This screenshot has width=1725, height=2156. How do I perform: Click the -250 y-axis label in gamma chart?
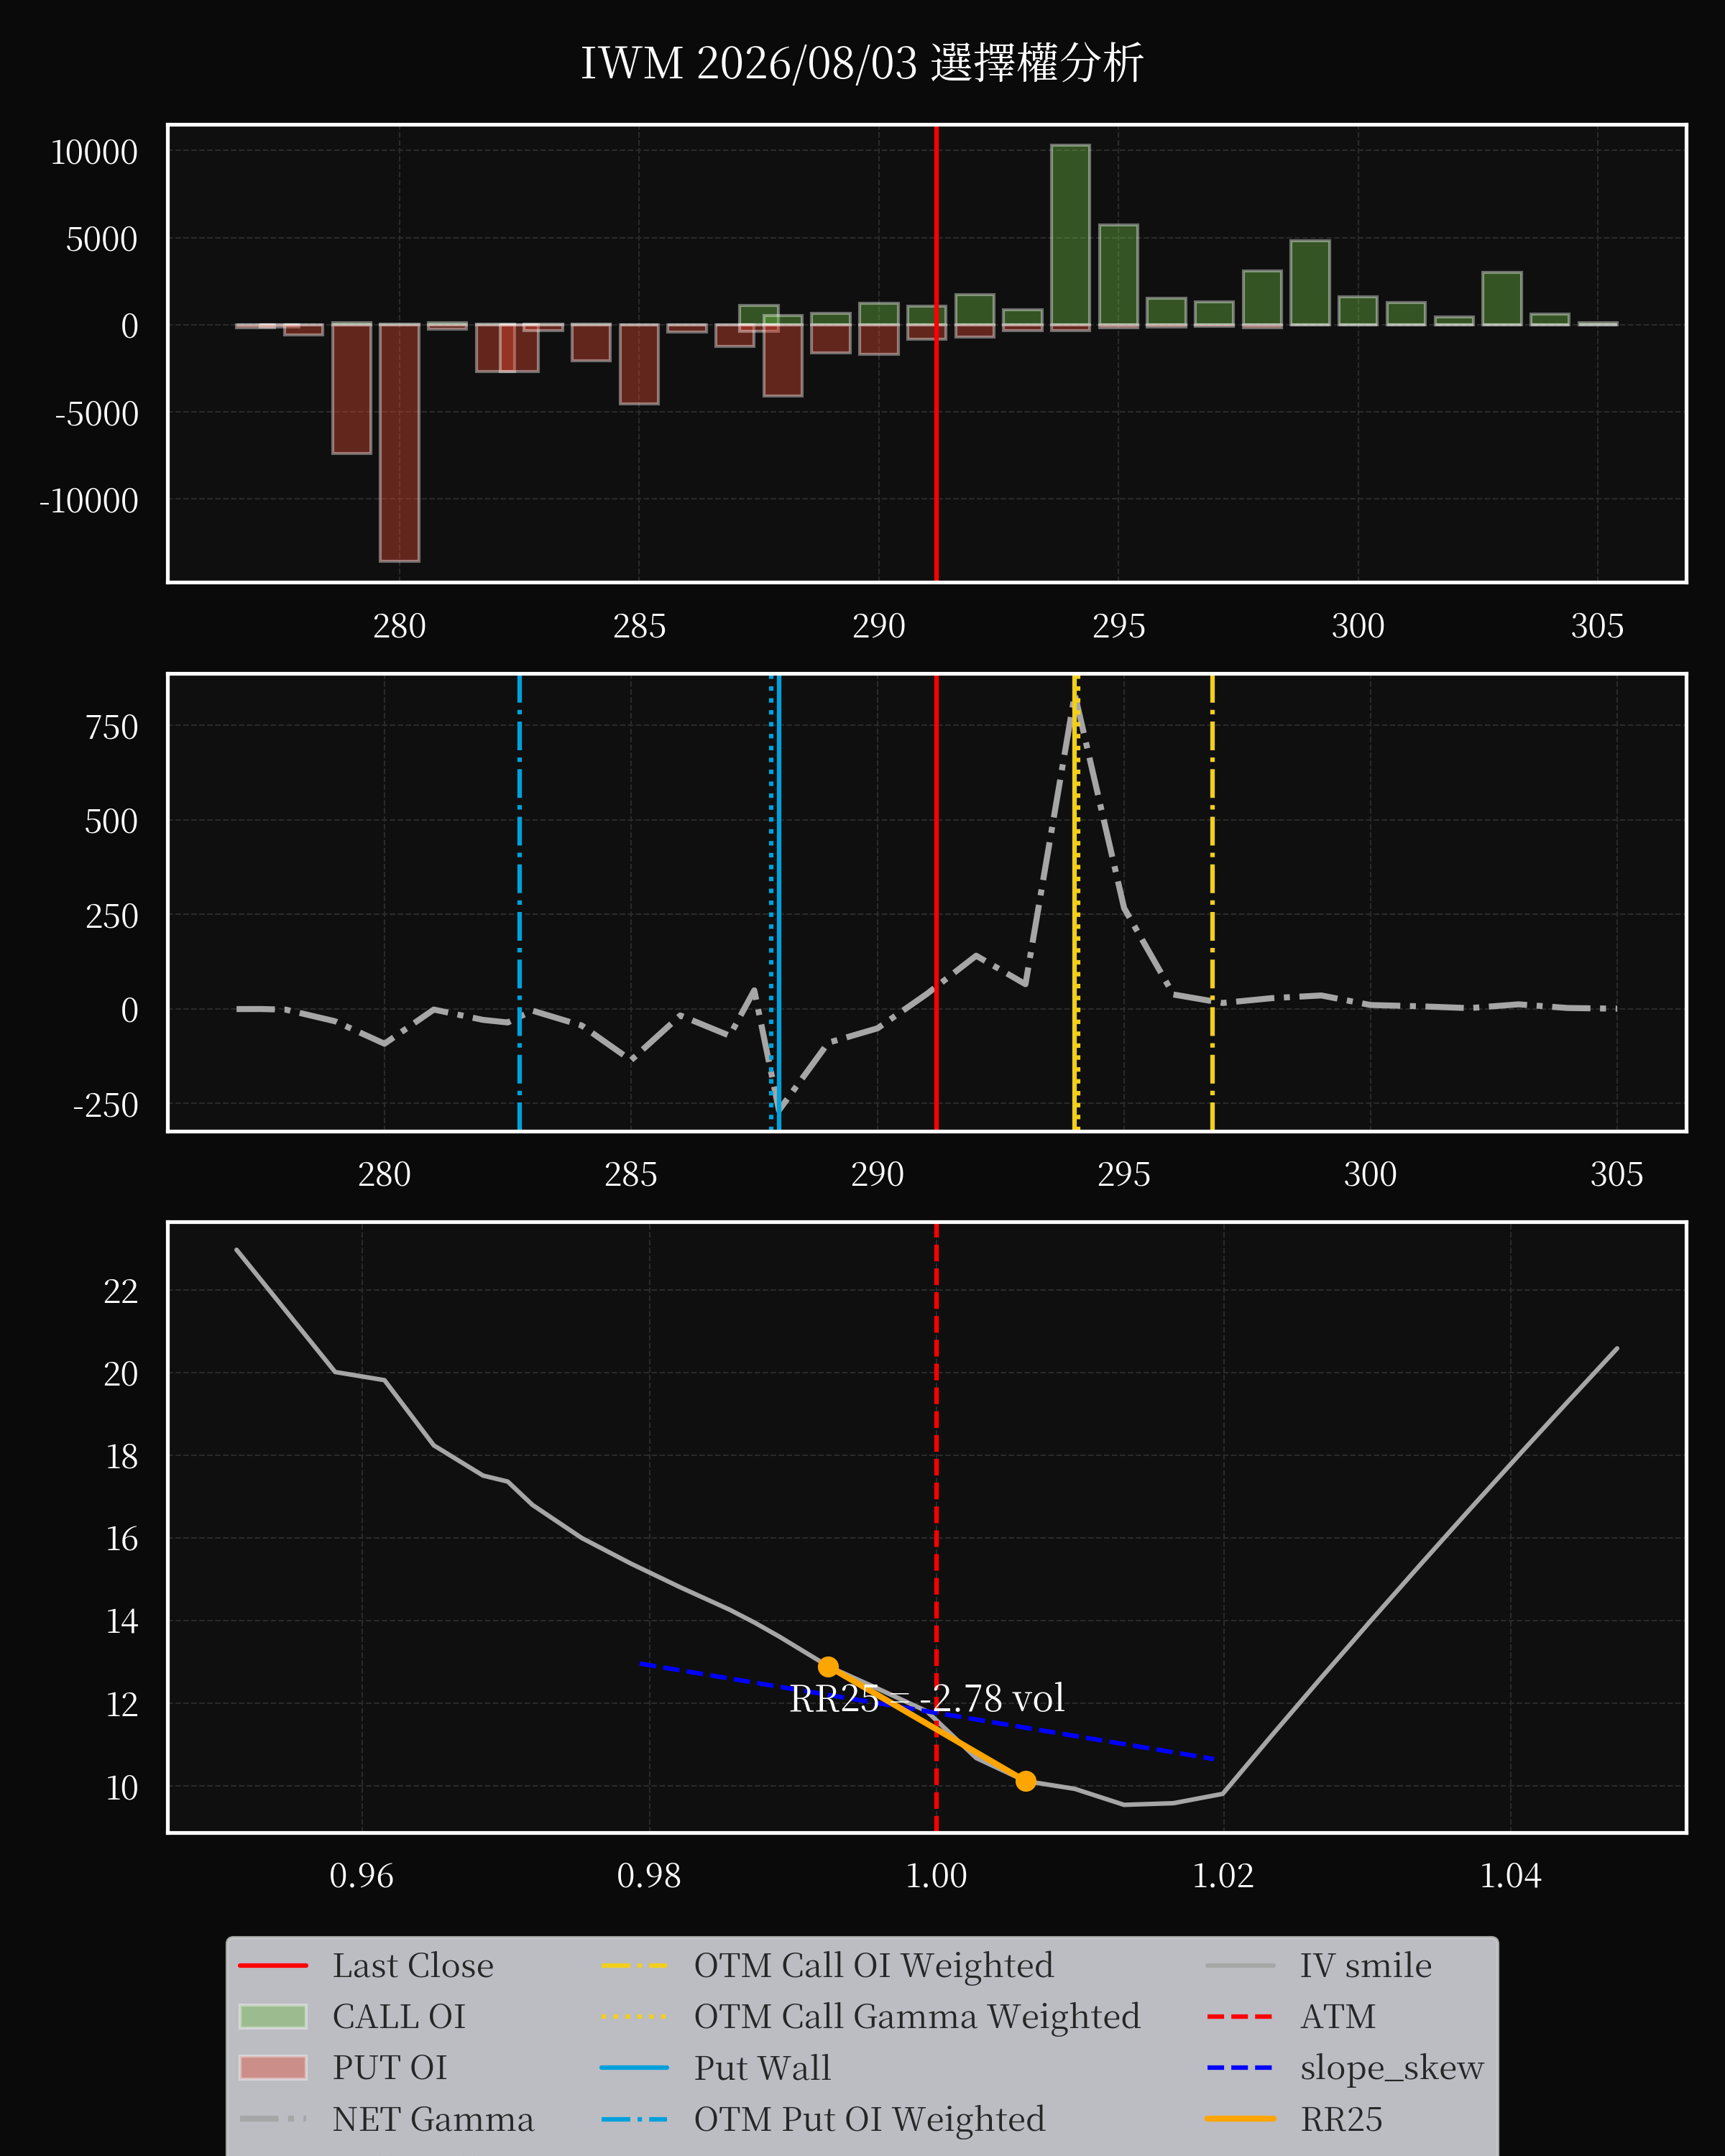[105, 1105]
